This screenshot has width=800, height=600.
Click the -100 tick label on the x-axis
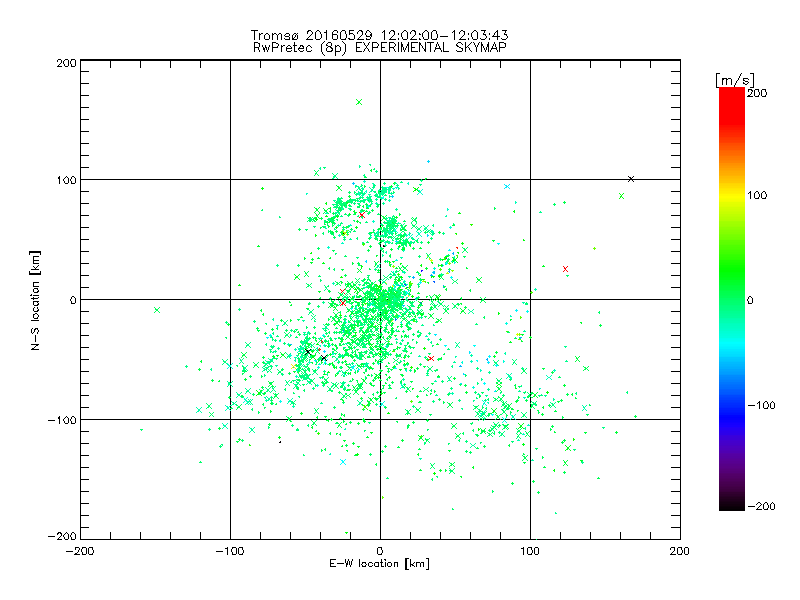coord(230,551)
